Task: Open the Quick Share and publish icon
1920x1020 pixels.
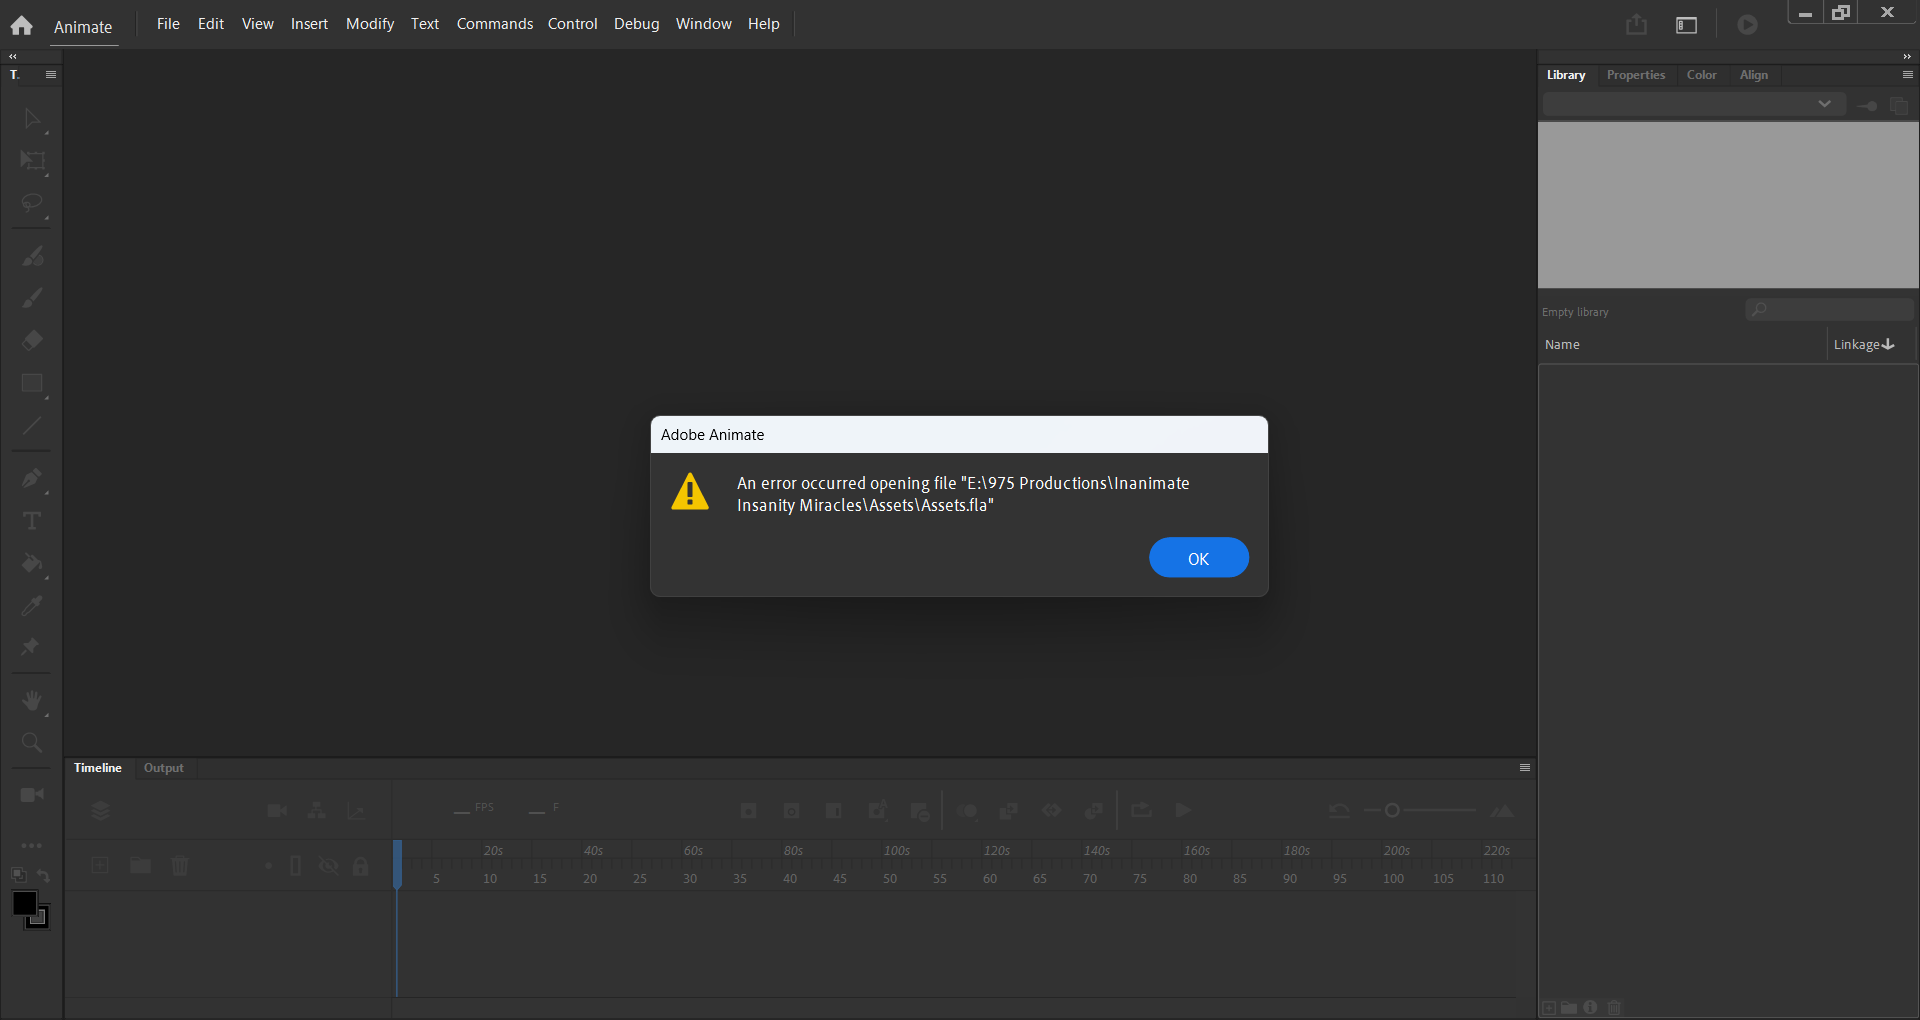Action: [1636, 24]
